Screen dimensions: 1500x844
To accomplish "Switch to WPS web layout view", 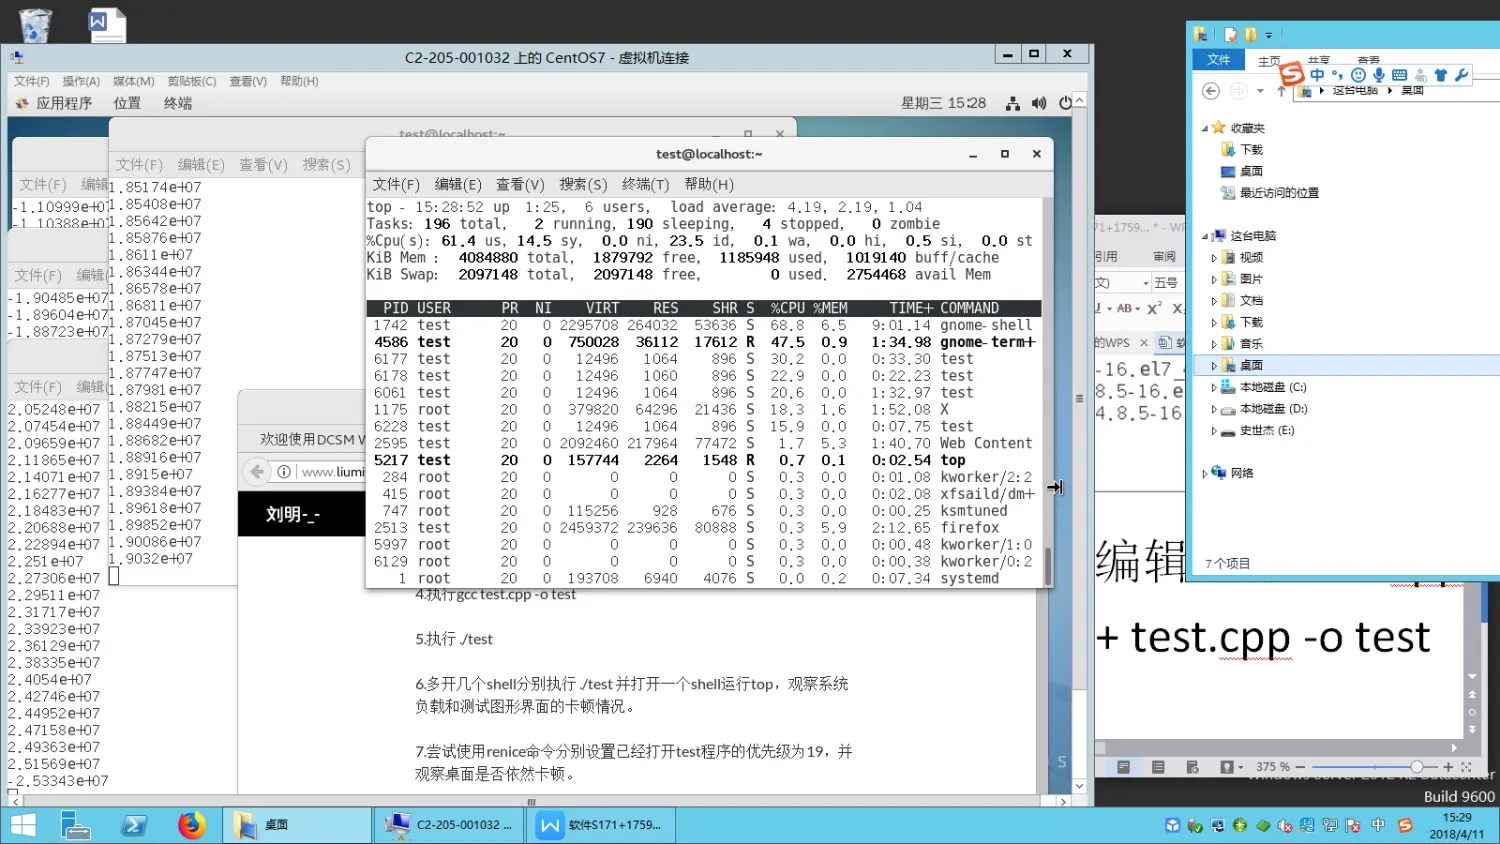I will [1192, 767].
